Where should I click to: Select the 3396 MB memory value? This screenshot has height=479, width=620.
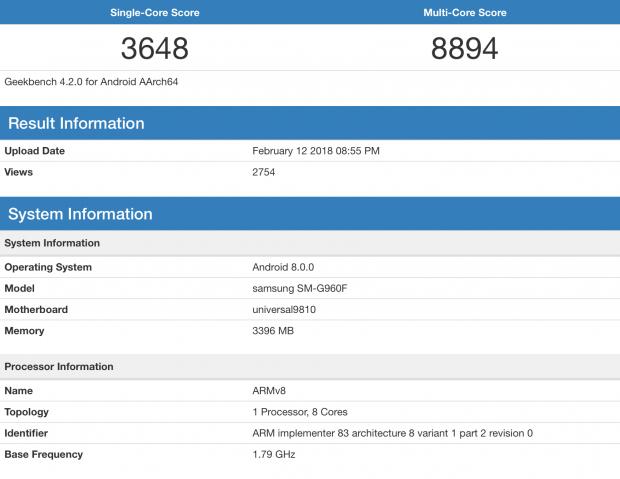click(x=274, y=330)
